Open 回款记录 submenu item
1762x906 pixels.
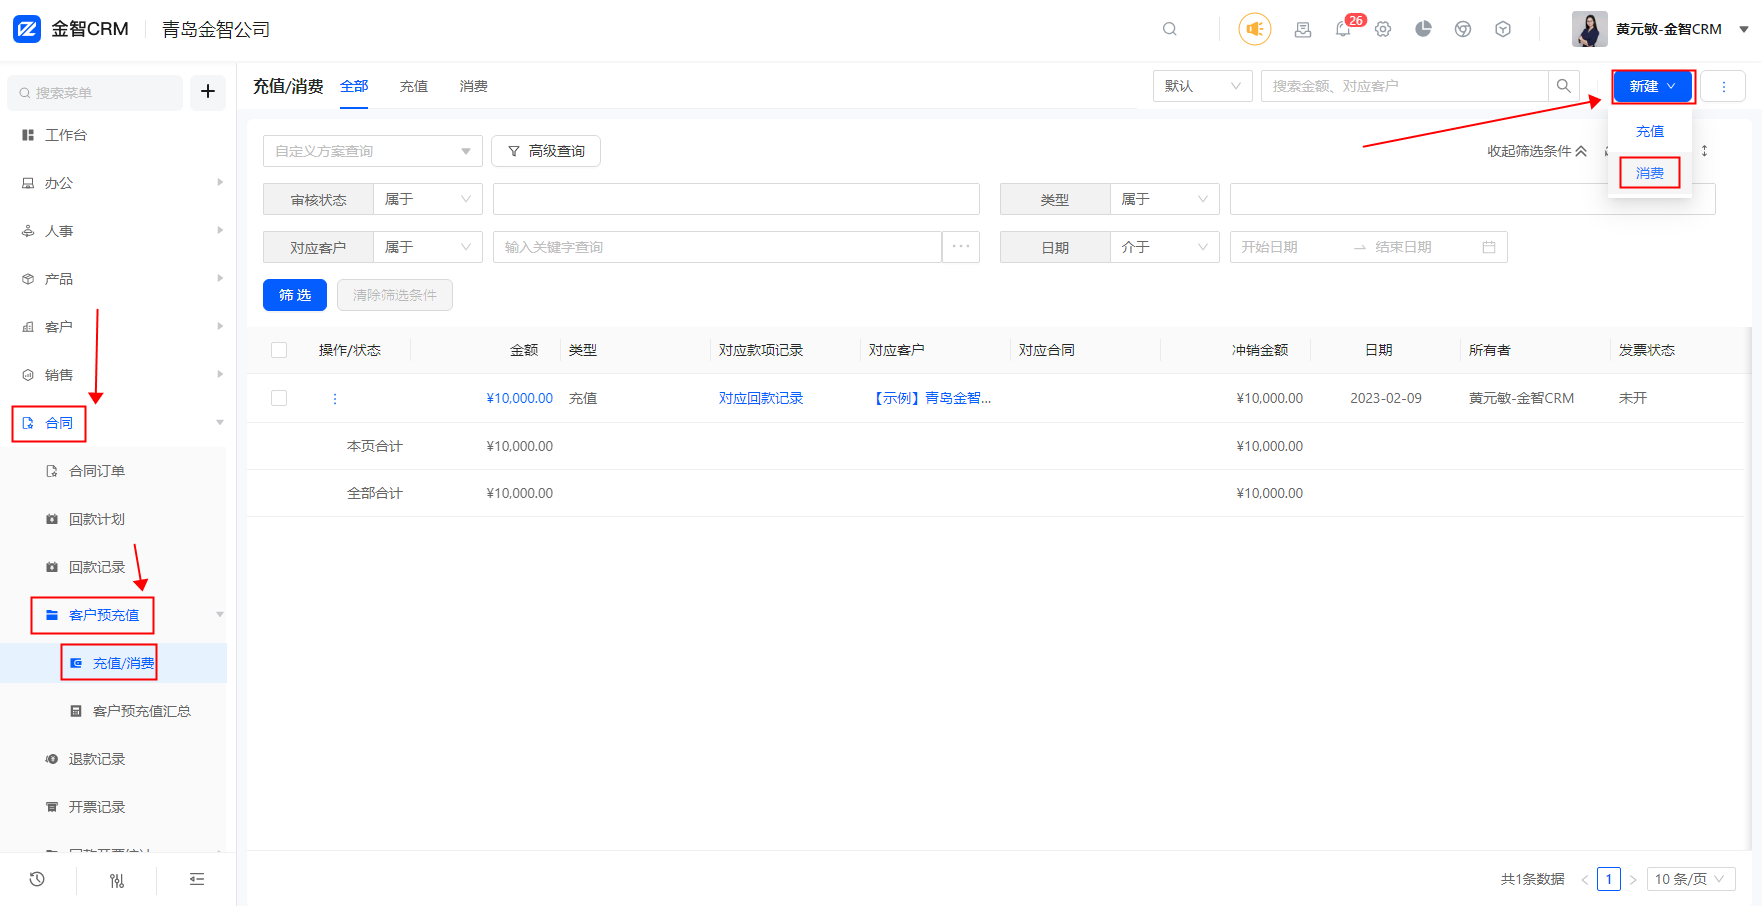tap(97, 567)
